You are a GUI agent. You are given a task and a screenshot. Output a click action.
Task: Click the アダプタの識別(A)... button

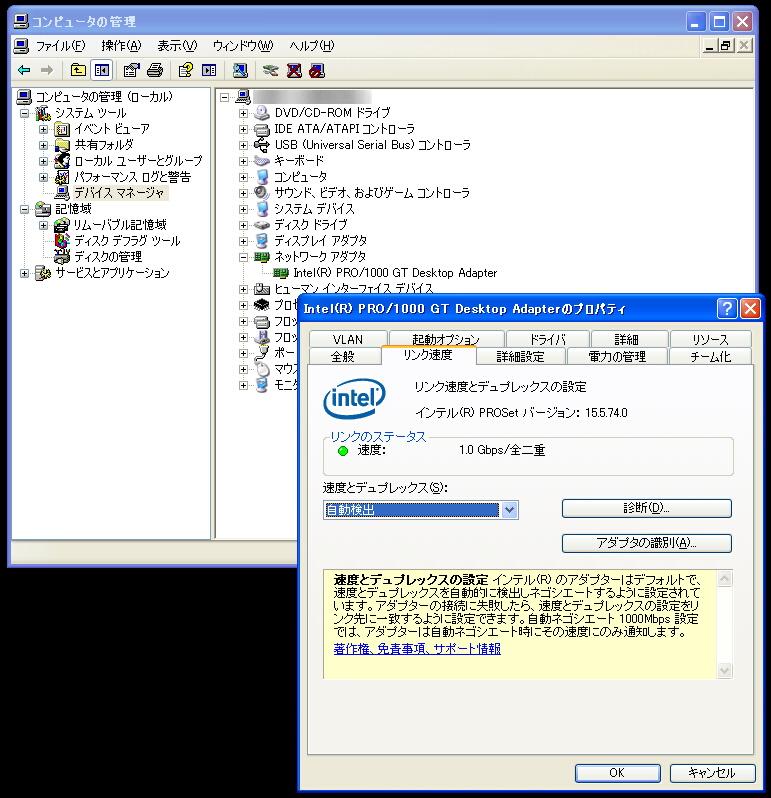[x=646, y=543]
